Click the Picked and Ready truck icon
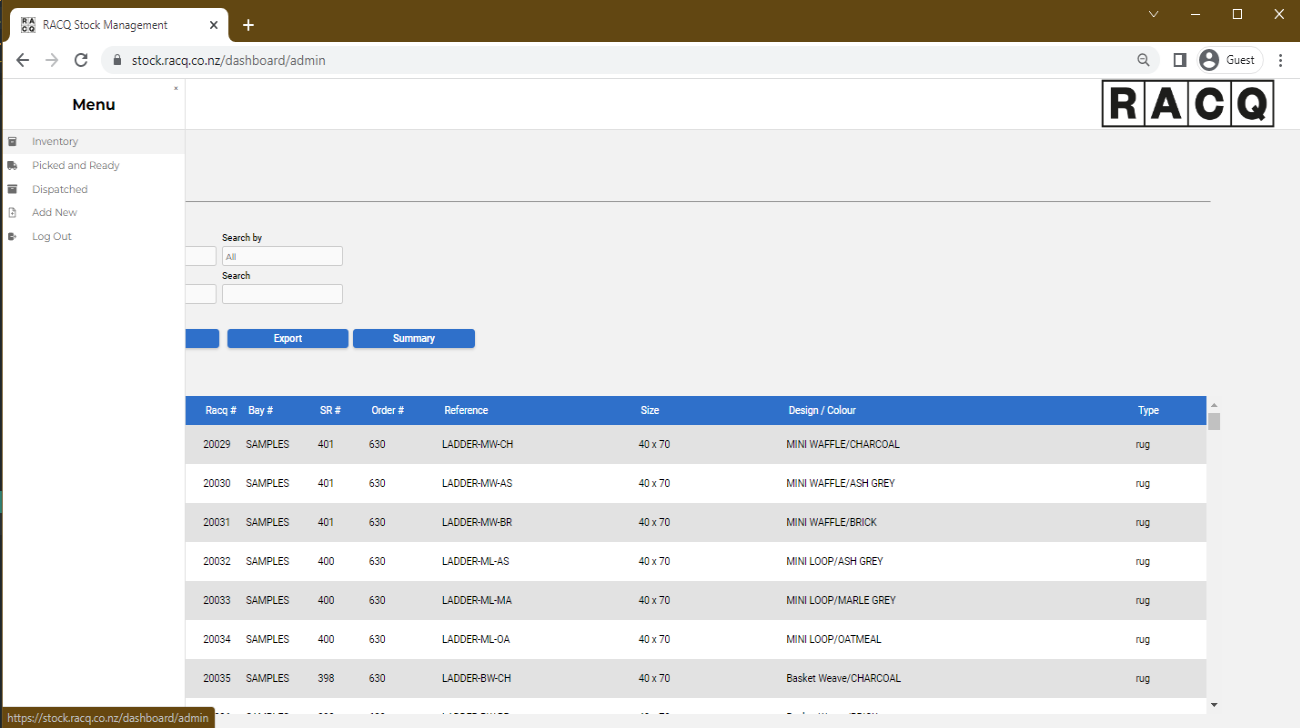 [12, 166]
